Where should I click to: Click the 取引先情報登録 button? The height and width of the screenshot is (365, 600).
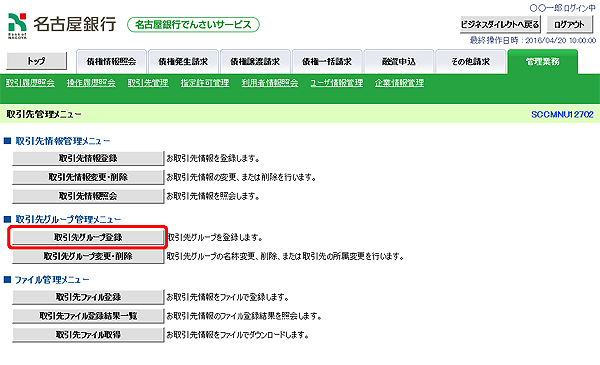(x=88, y=158)
